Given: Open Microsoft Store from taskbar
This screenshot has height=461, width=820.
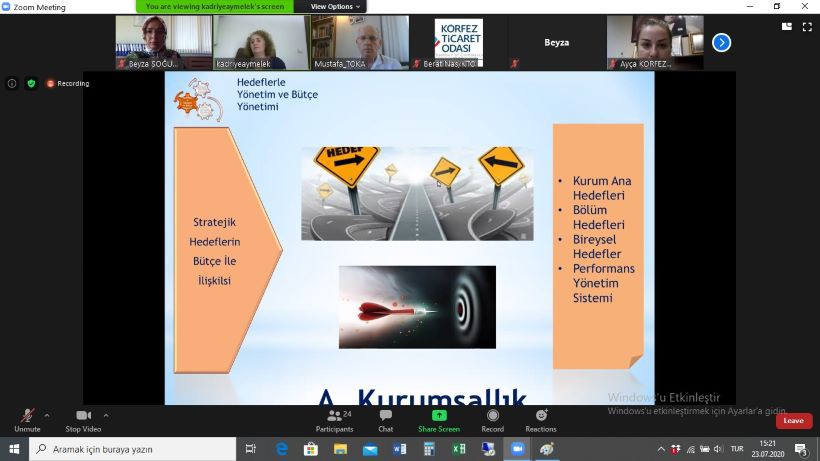Looking at the screenshot, I should 311,449.
